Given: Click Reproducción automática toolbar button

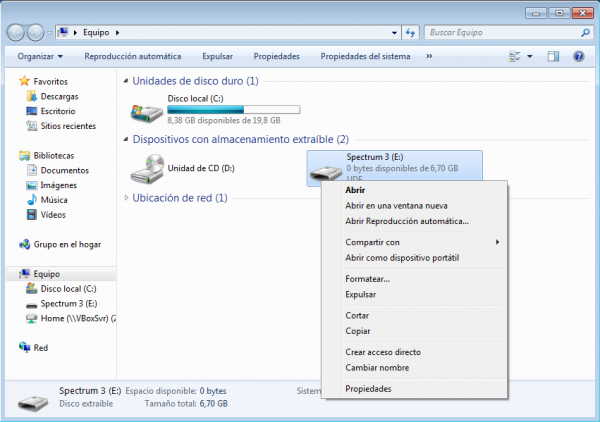Looking at the screenshot, I should click(x=133, y=57).
